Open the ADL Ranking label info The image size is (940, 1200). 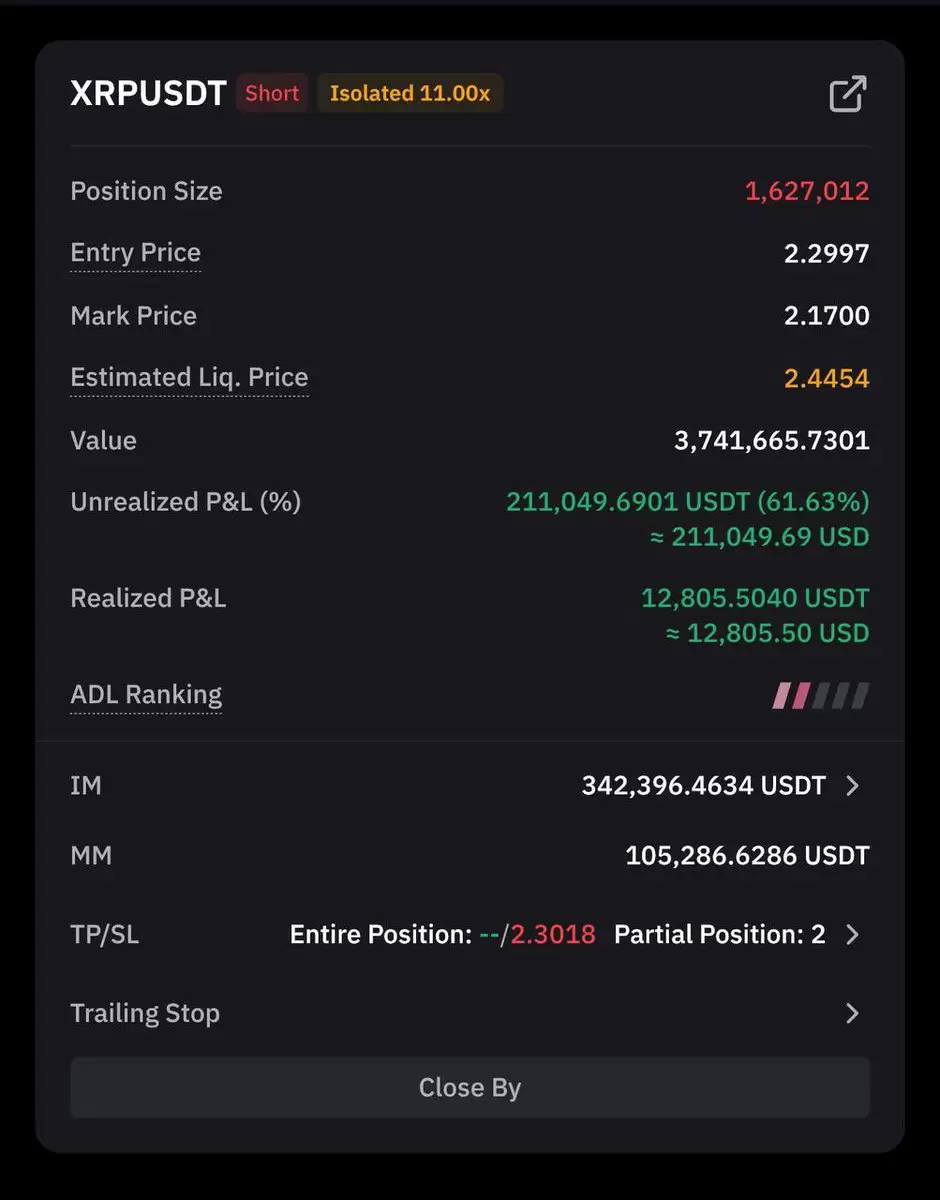tap(146, 695)
